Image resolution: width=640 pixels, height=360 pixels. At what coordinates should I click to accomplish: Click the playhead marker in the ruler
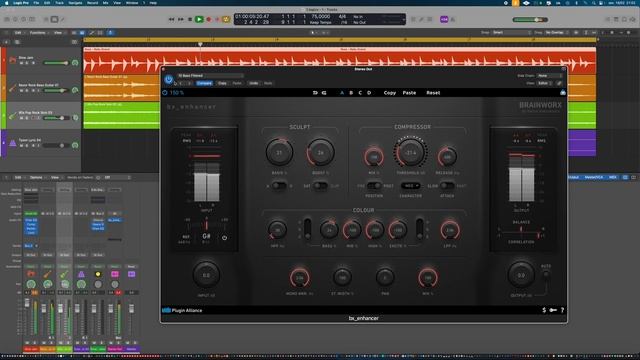(x=200, y=44)
